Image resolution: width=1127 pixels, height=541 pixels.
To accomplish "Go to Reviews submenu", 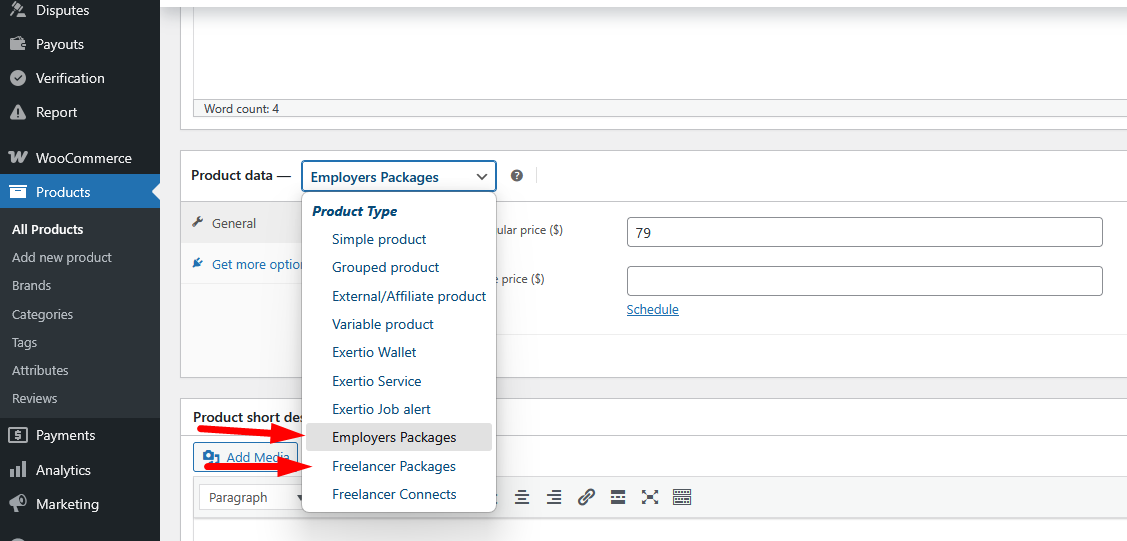I will 34,398.
